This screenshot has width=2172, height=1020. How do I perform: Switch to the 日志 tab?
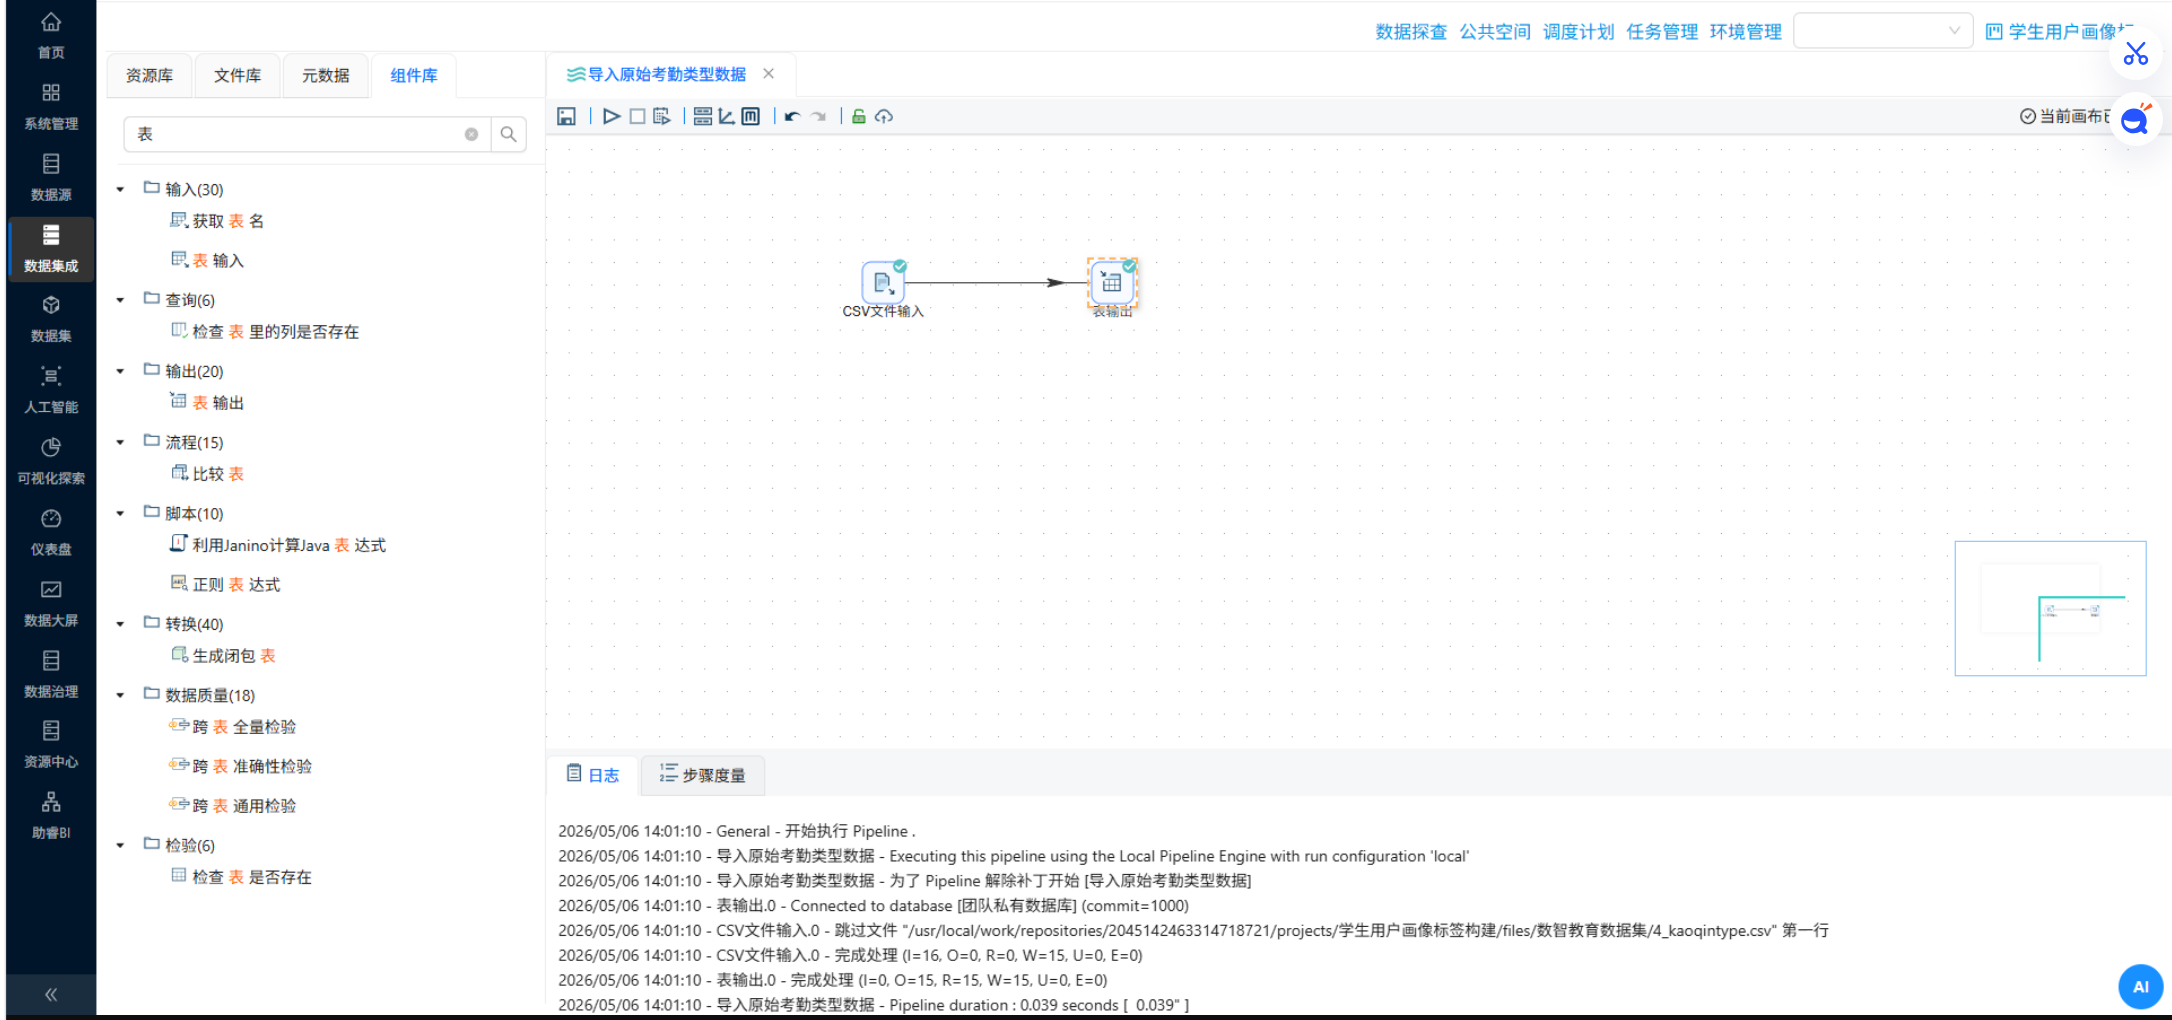coord(593,775)
